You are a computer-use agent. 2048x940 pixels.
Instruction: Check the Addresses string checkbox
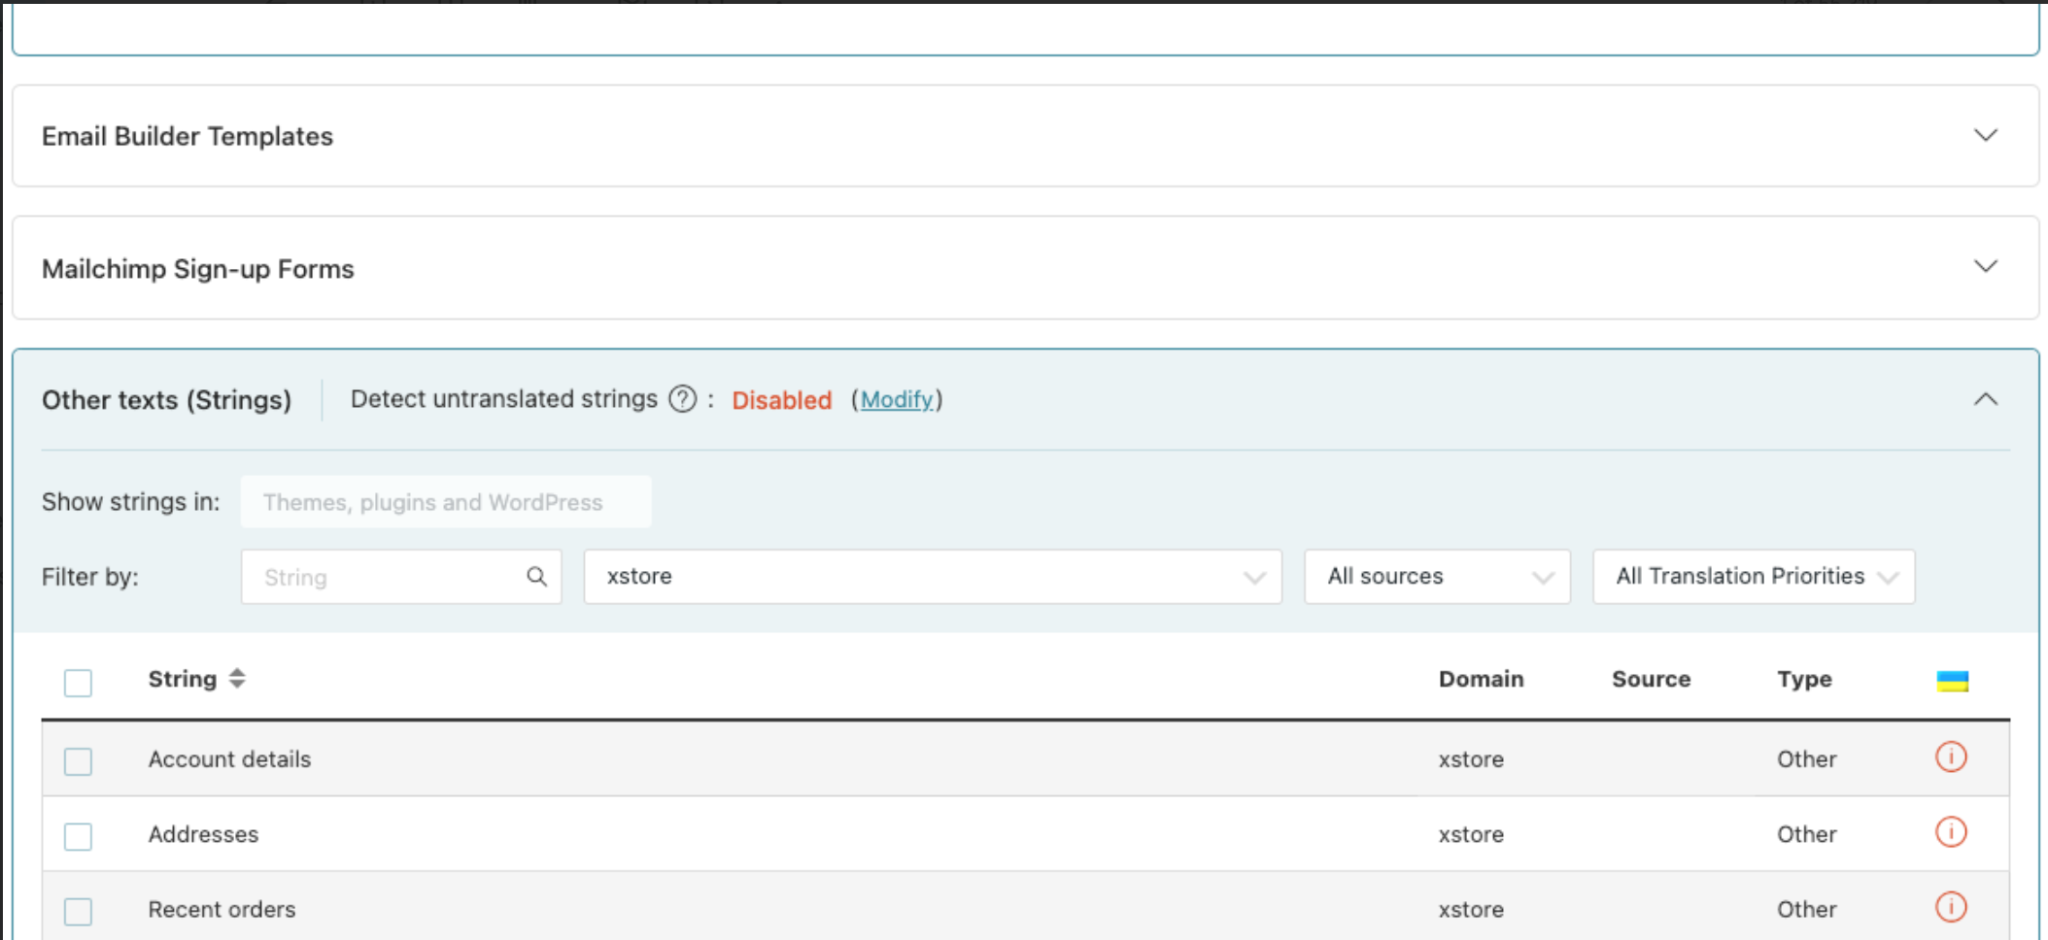[77, 836]
